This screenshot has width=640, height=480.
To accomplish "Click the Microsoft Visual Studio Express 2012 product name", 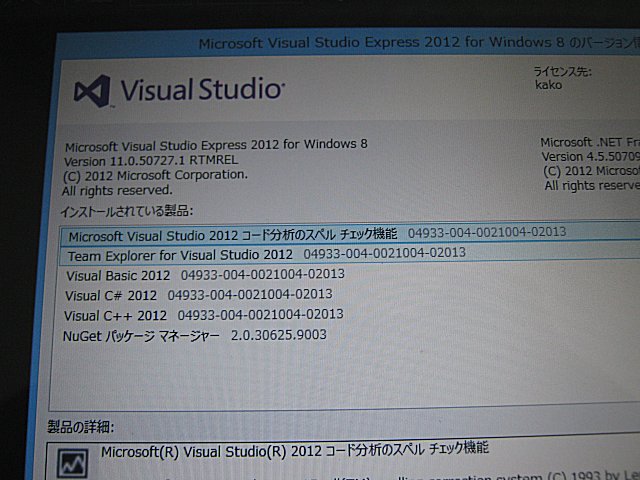I will pos(216,145).
